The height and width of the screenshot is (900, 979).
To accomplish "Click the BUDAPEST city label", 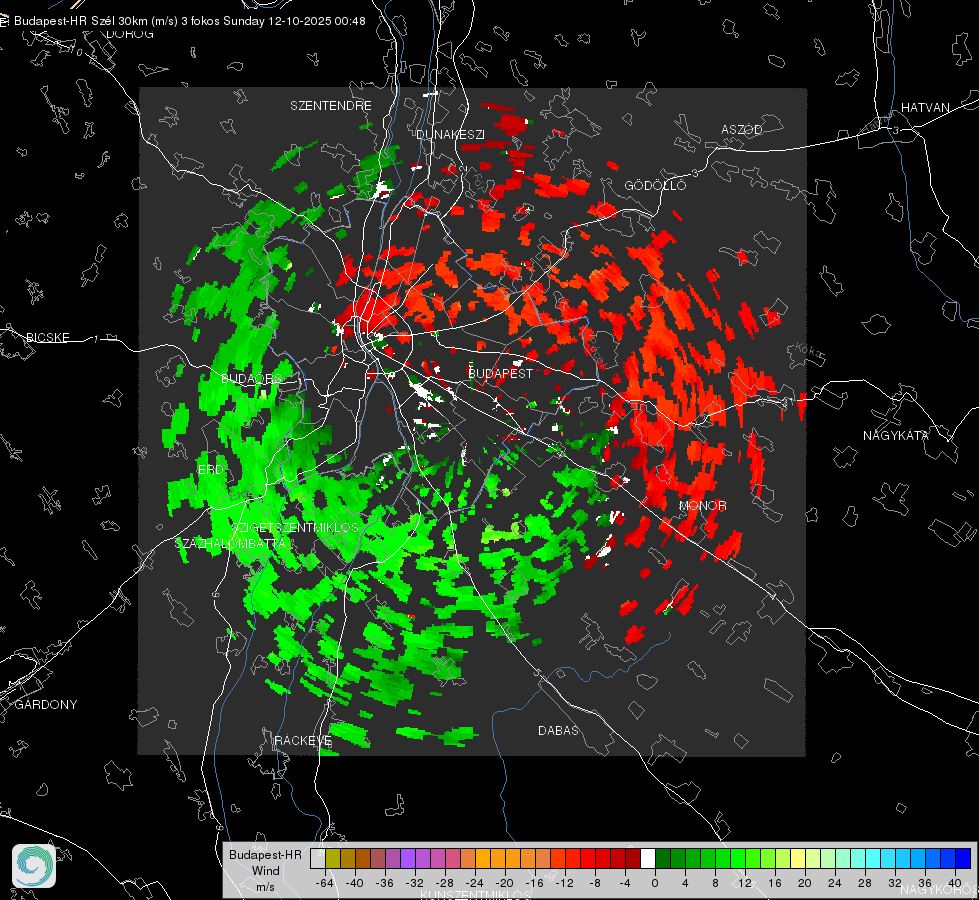I will (501, 373).
